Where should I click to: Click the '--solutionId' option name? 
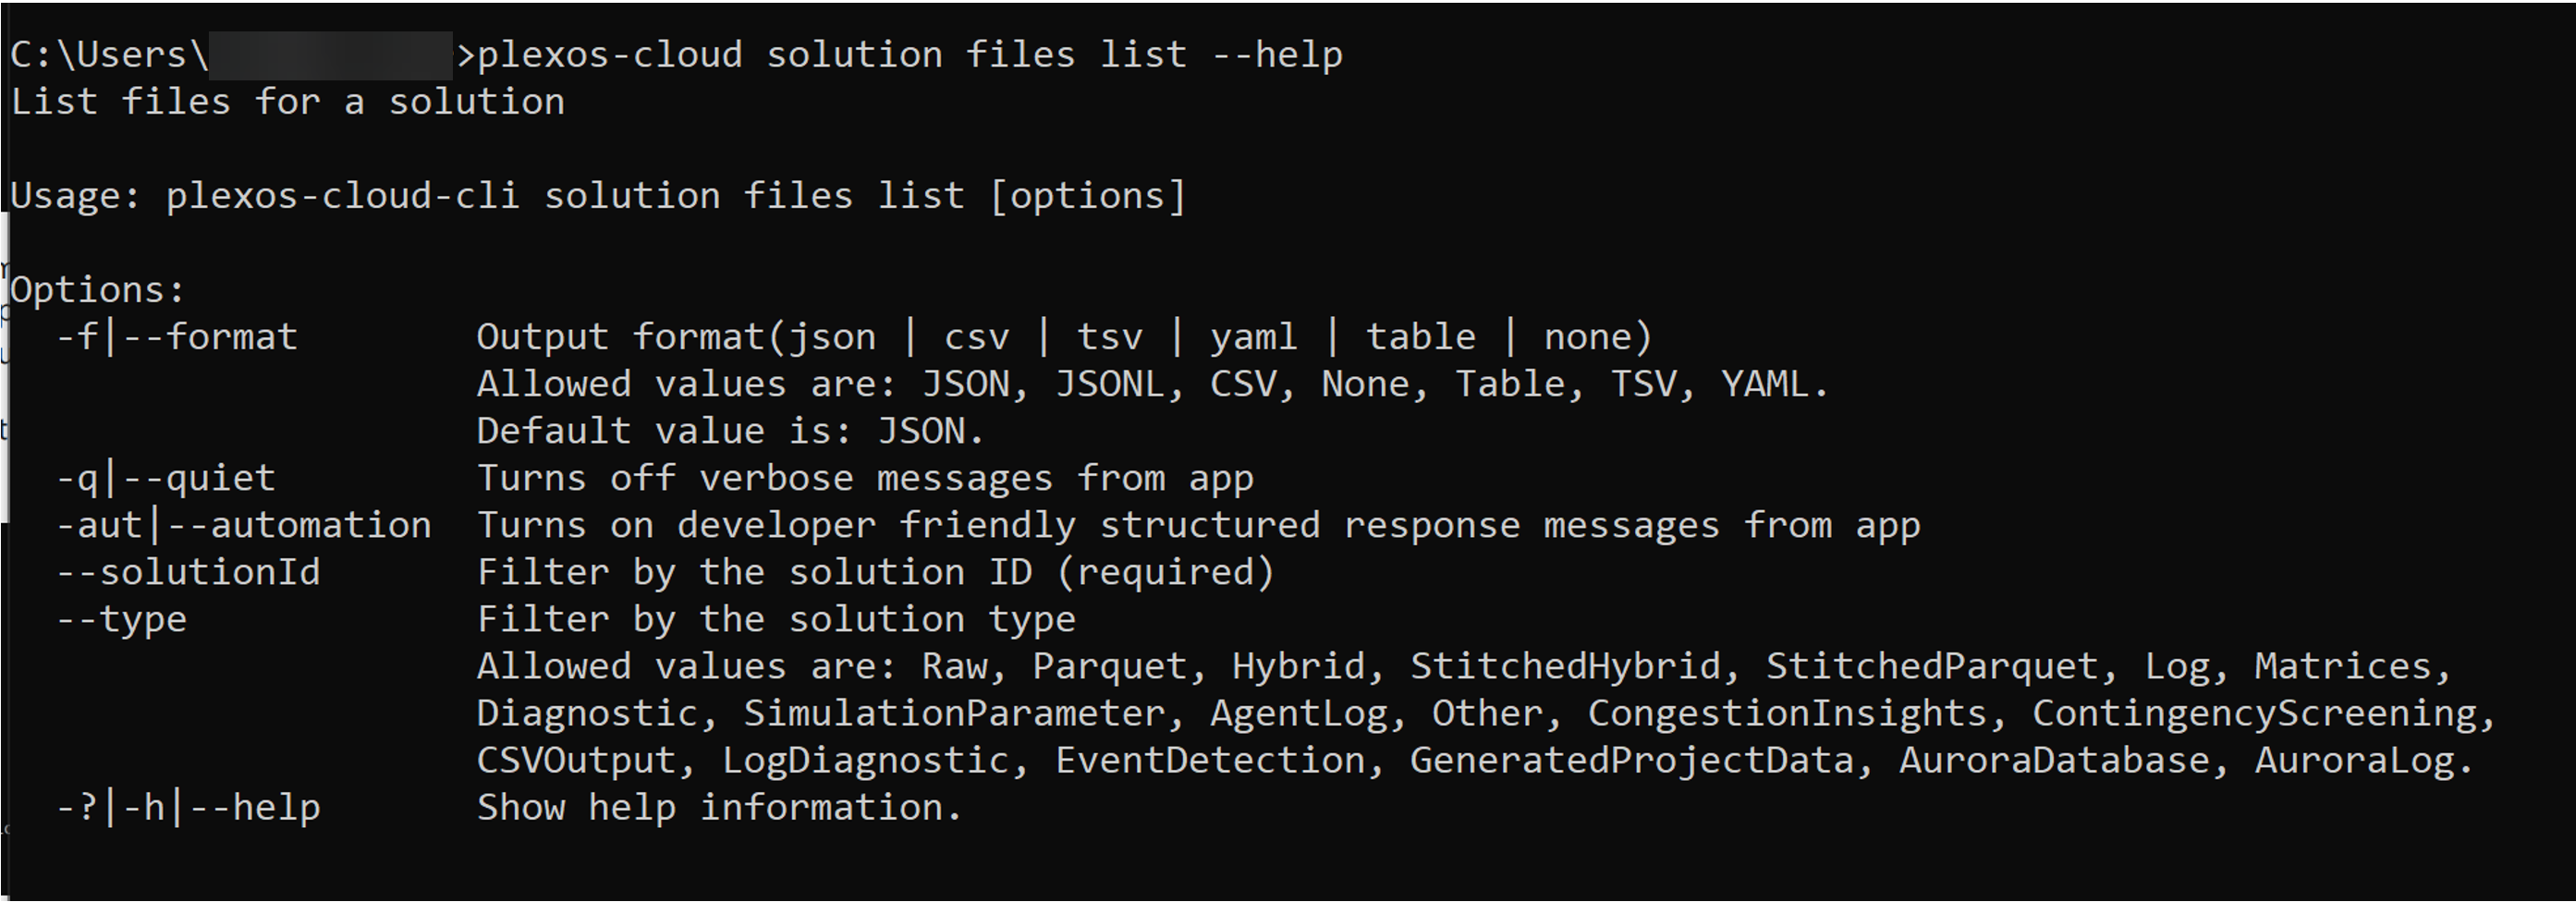coord(188,572)
